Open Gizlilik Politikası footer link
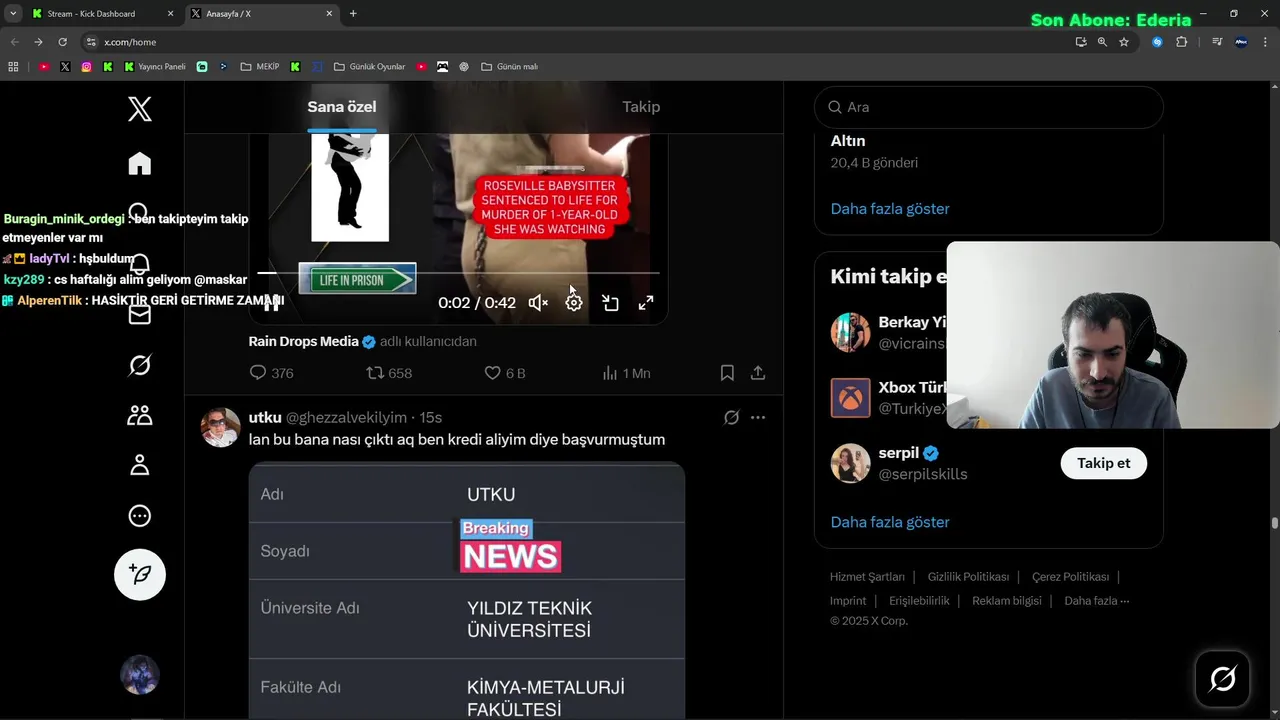The height and width of the screenshot is (720, 1280). coord(968,577)
